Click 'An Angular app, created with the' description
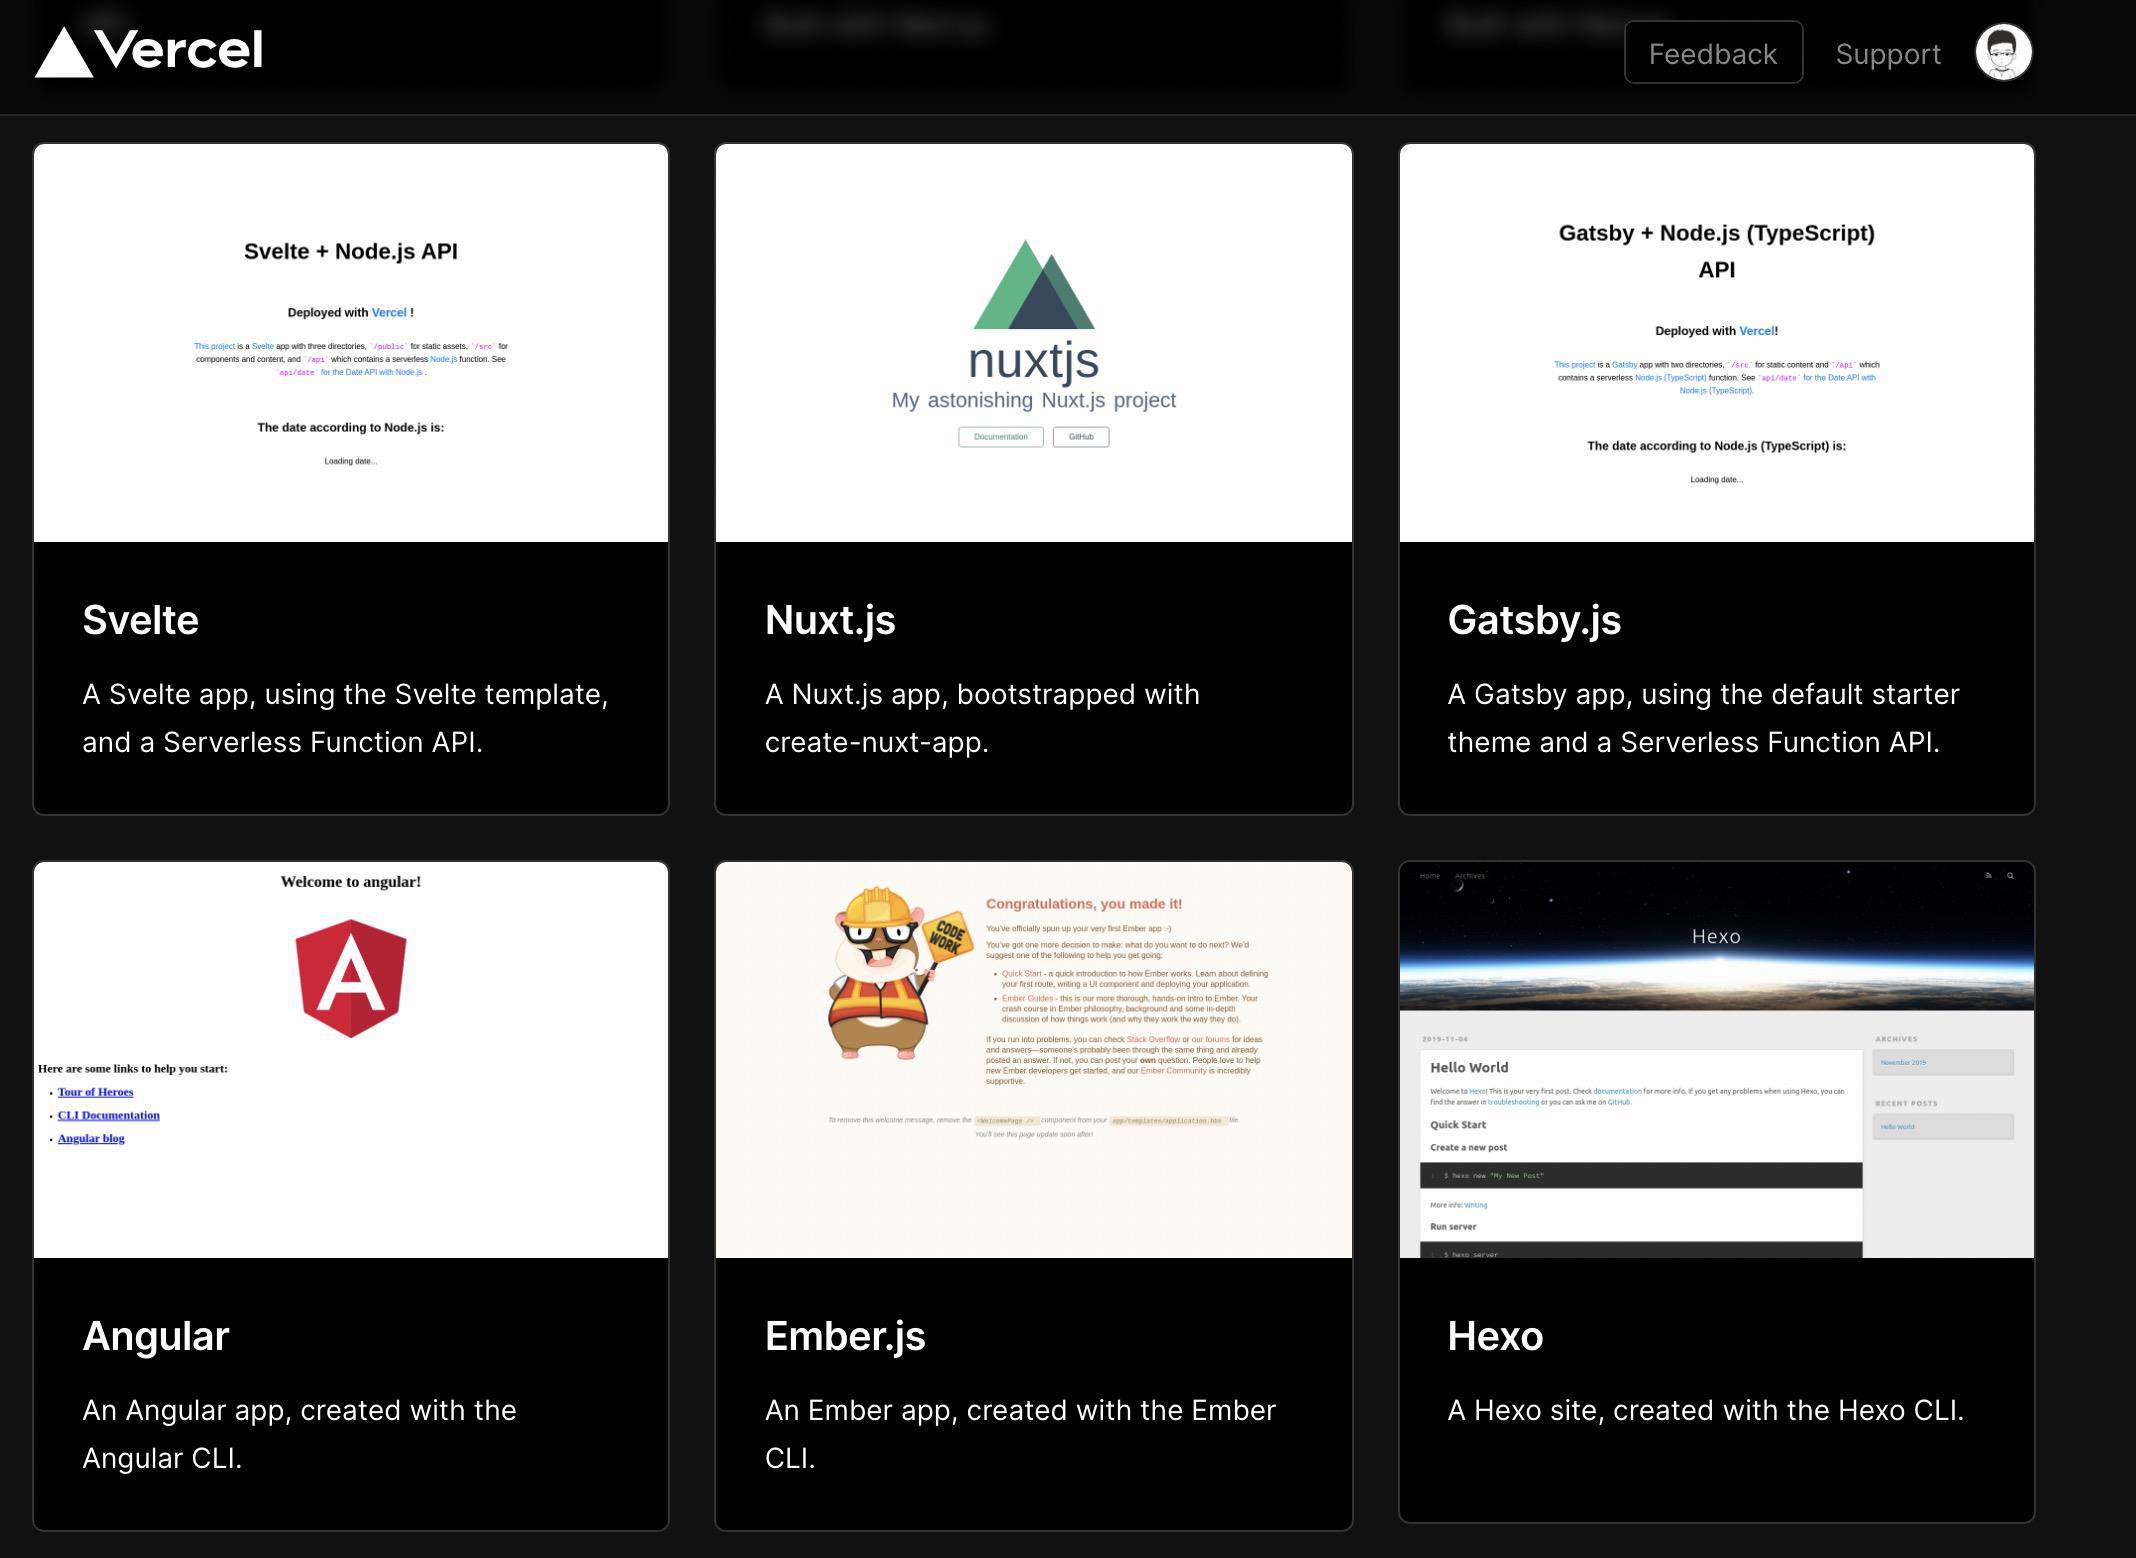 pyautogui.click(x=299, y=1410)
